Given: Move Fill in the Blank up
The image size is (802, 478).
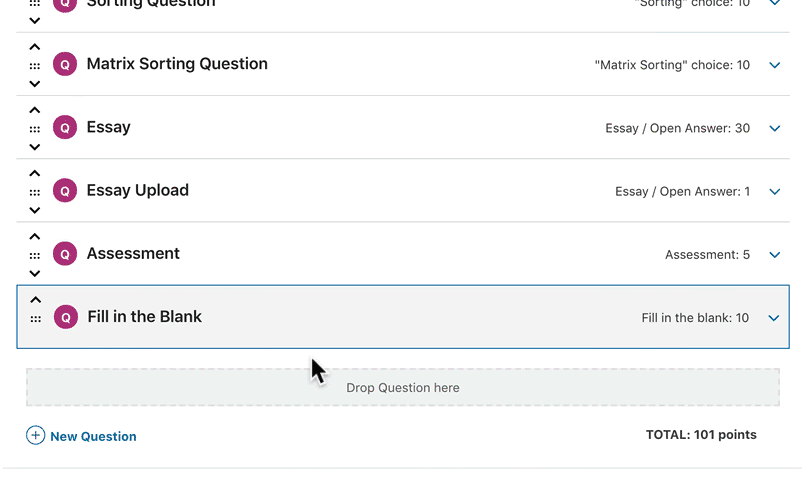Looking at the screenshot, I should point(36,300).
